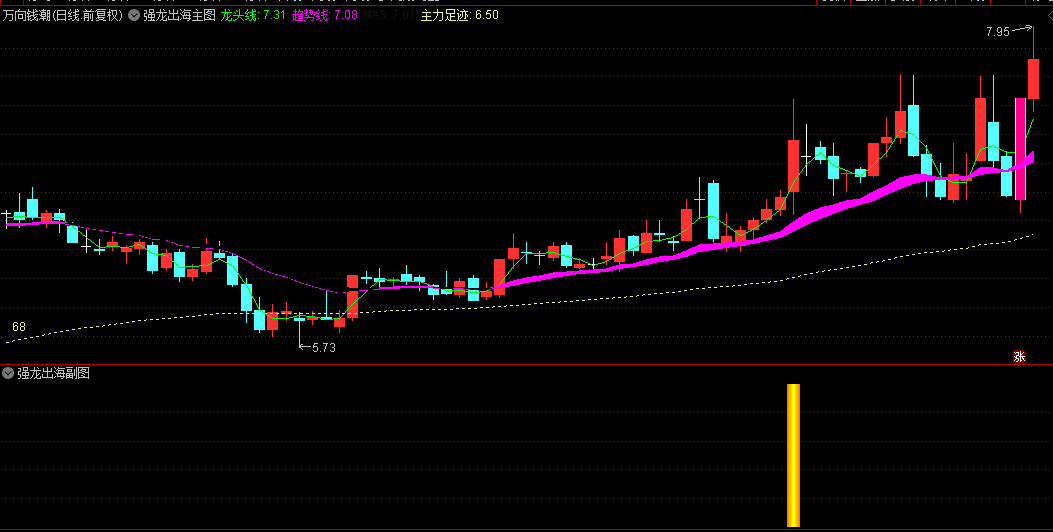The image size is (1053, 532).
Task: Click the red 涨 icon in the chart corner
Action: point(1019,357)
